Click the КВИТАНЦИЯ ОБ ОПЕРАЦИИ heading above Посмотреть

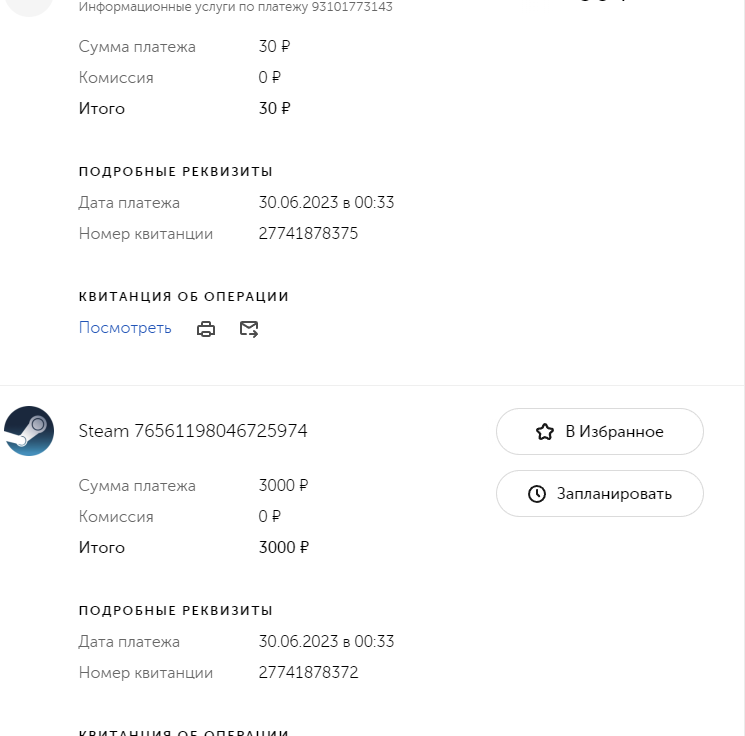tap(184, 297)
